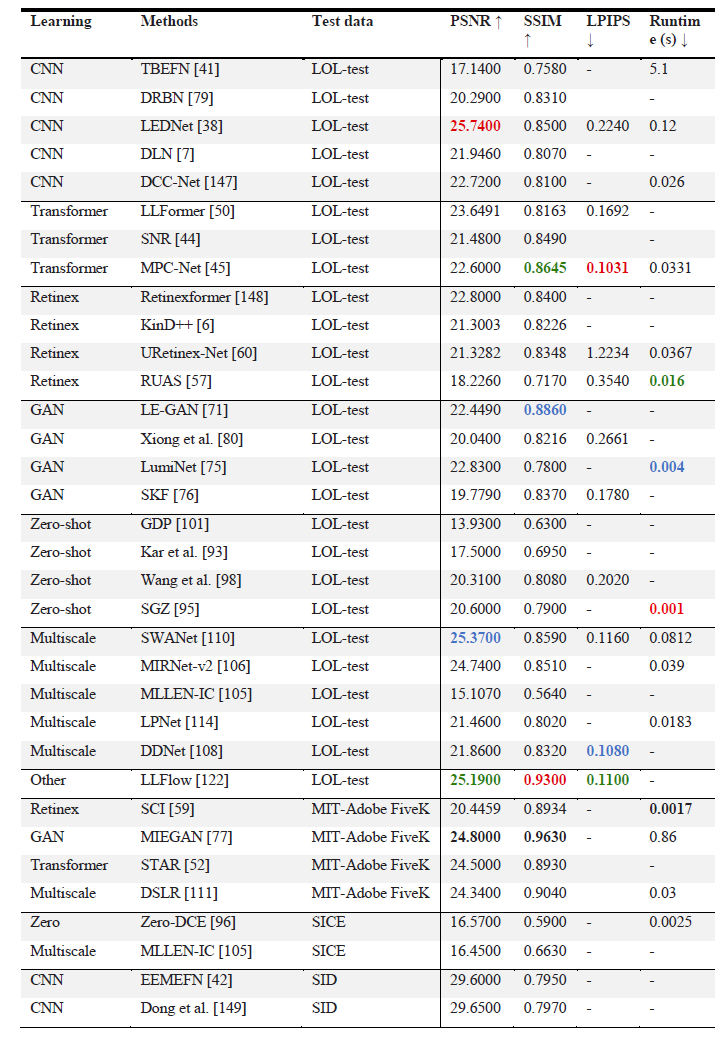This screenshot has width=728, height=1039.
Task: Click the Zero-DCE [96] citation
Action: click(x=188, y=922)
